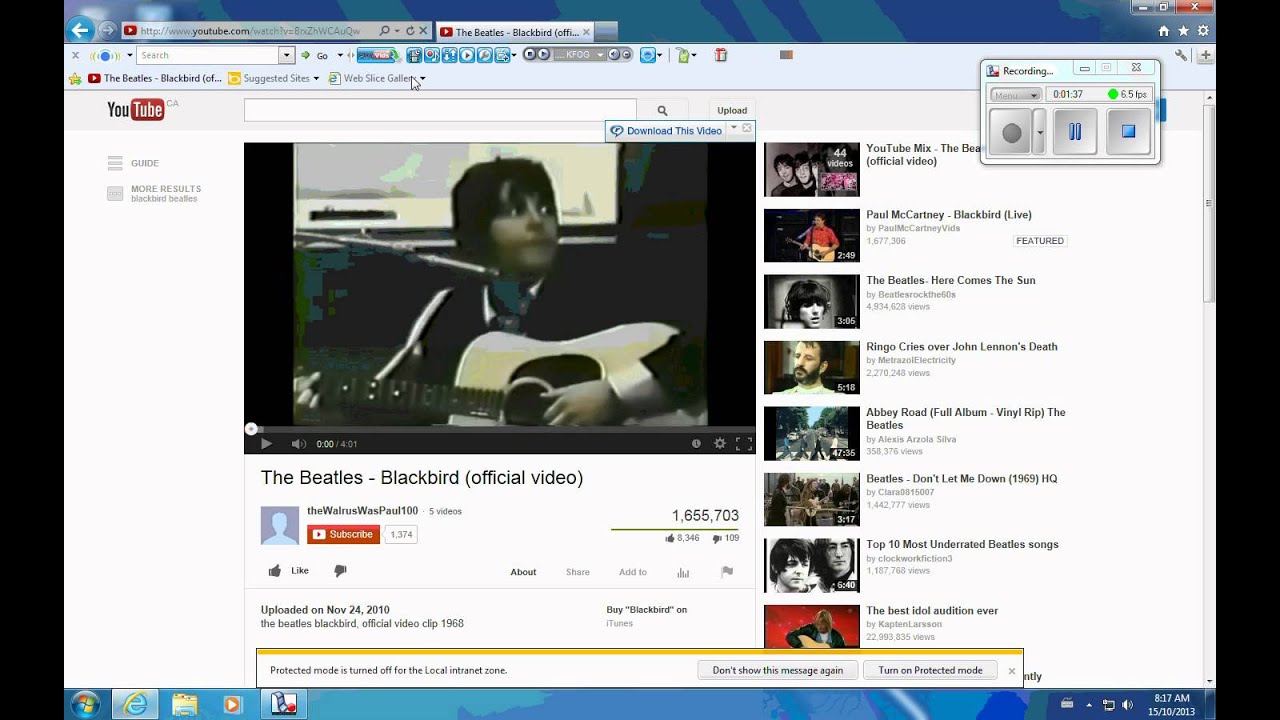Open Abbey Road Full Album thumbnail
The image size is (1280, 720).
(812, 434)
